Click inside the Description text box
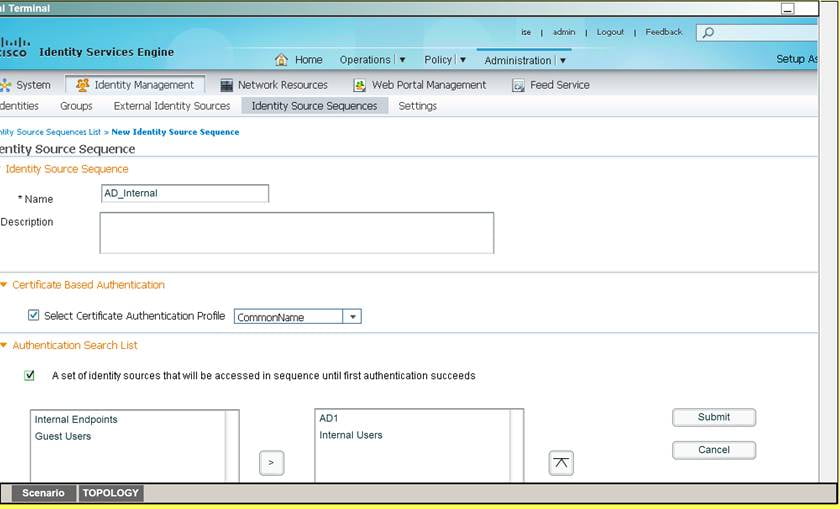Image resolution: width=840 pixels, height=509 pixels. coord(296,233)
